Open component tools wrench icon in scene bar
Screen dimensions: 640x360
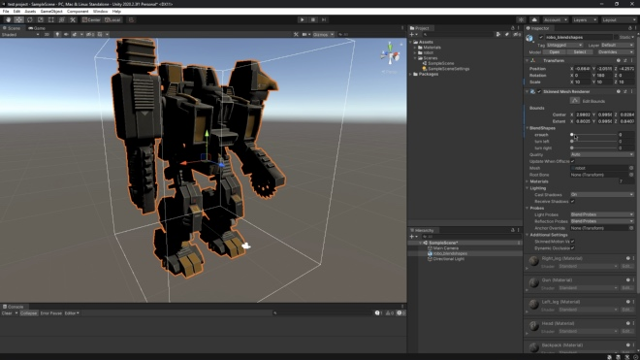(x=296, y=35)
